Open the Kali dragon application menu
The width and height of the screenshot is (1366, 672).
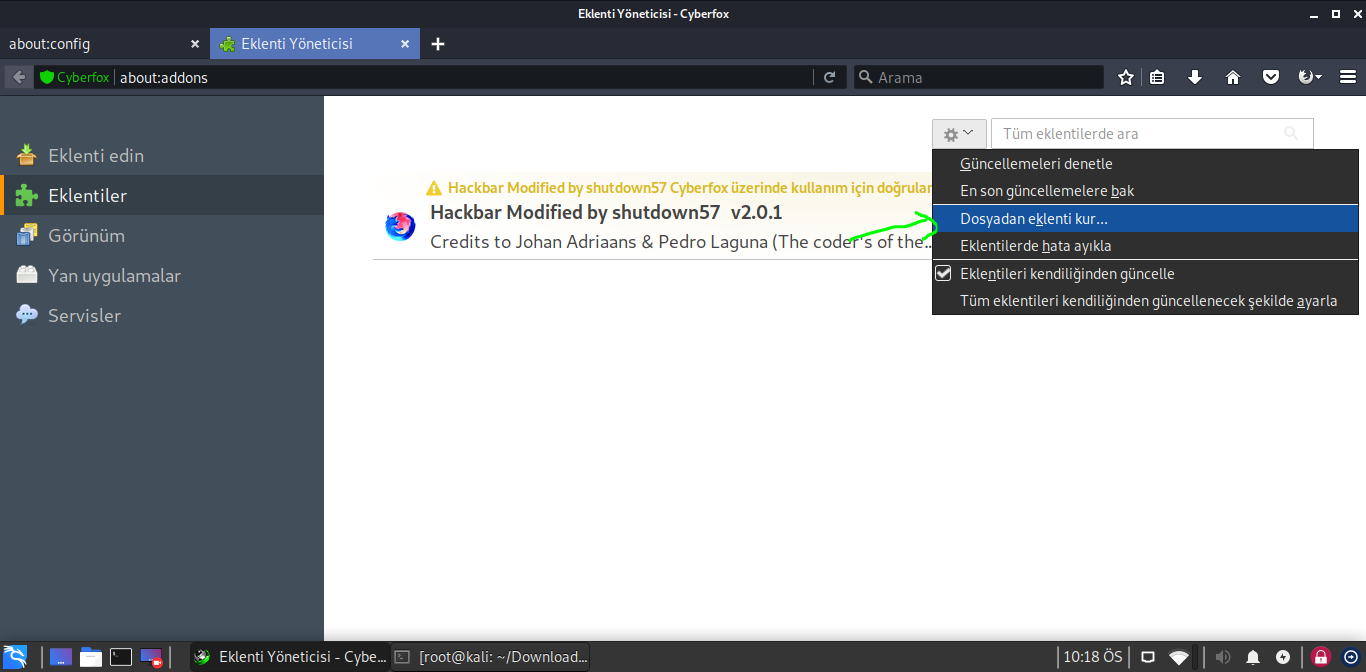(16, 657)
